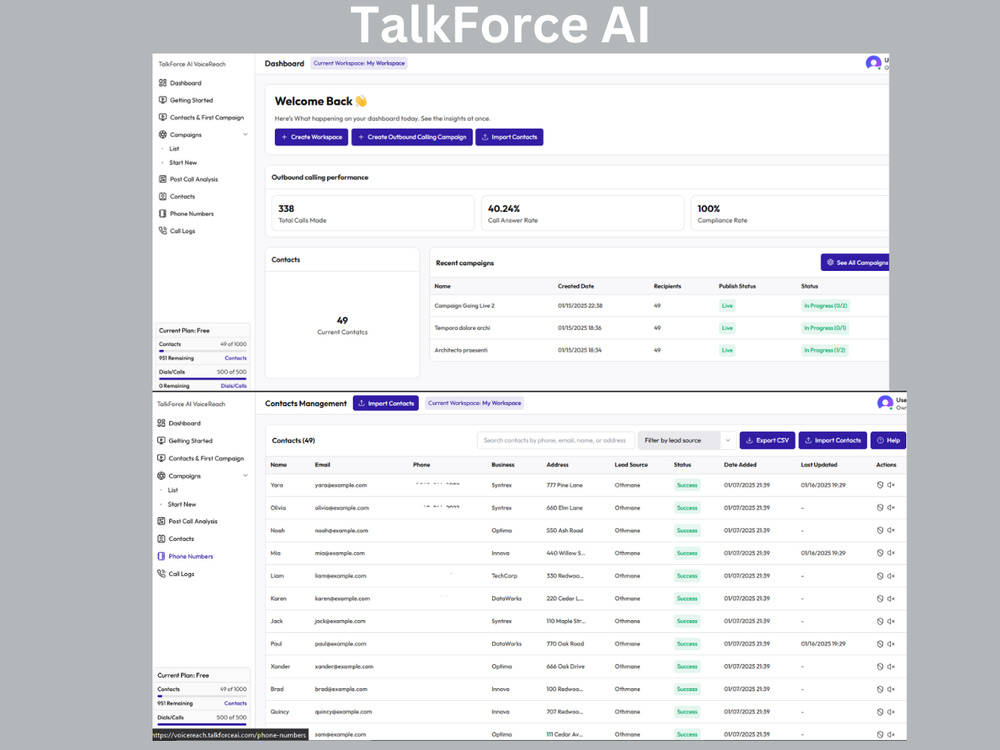
Task: Click Contacts usage progress bar in lower plan box
Action: click(x=202, y=696)
